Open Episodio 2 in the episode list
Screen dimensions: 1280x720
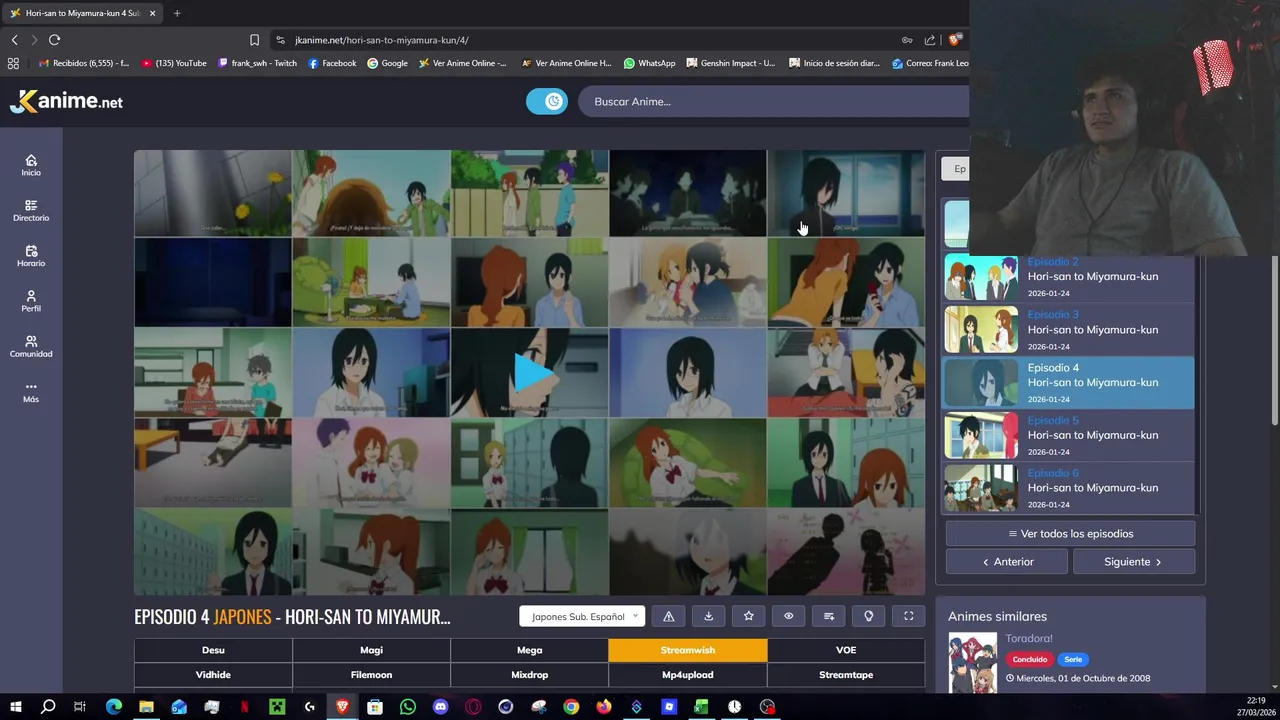(1069, 277)
